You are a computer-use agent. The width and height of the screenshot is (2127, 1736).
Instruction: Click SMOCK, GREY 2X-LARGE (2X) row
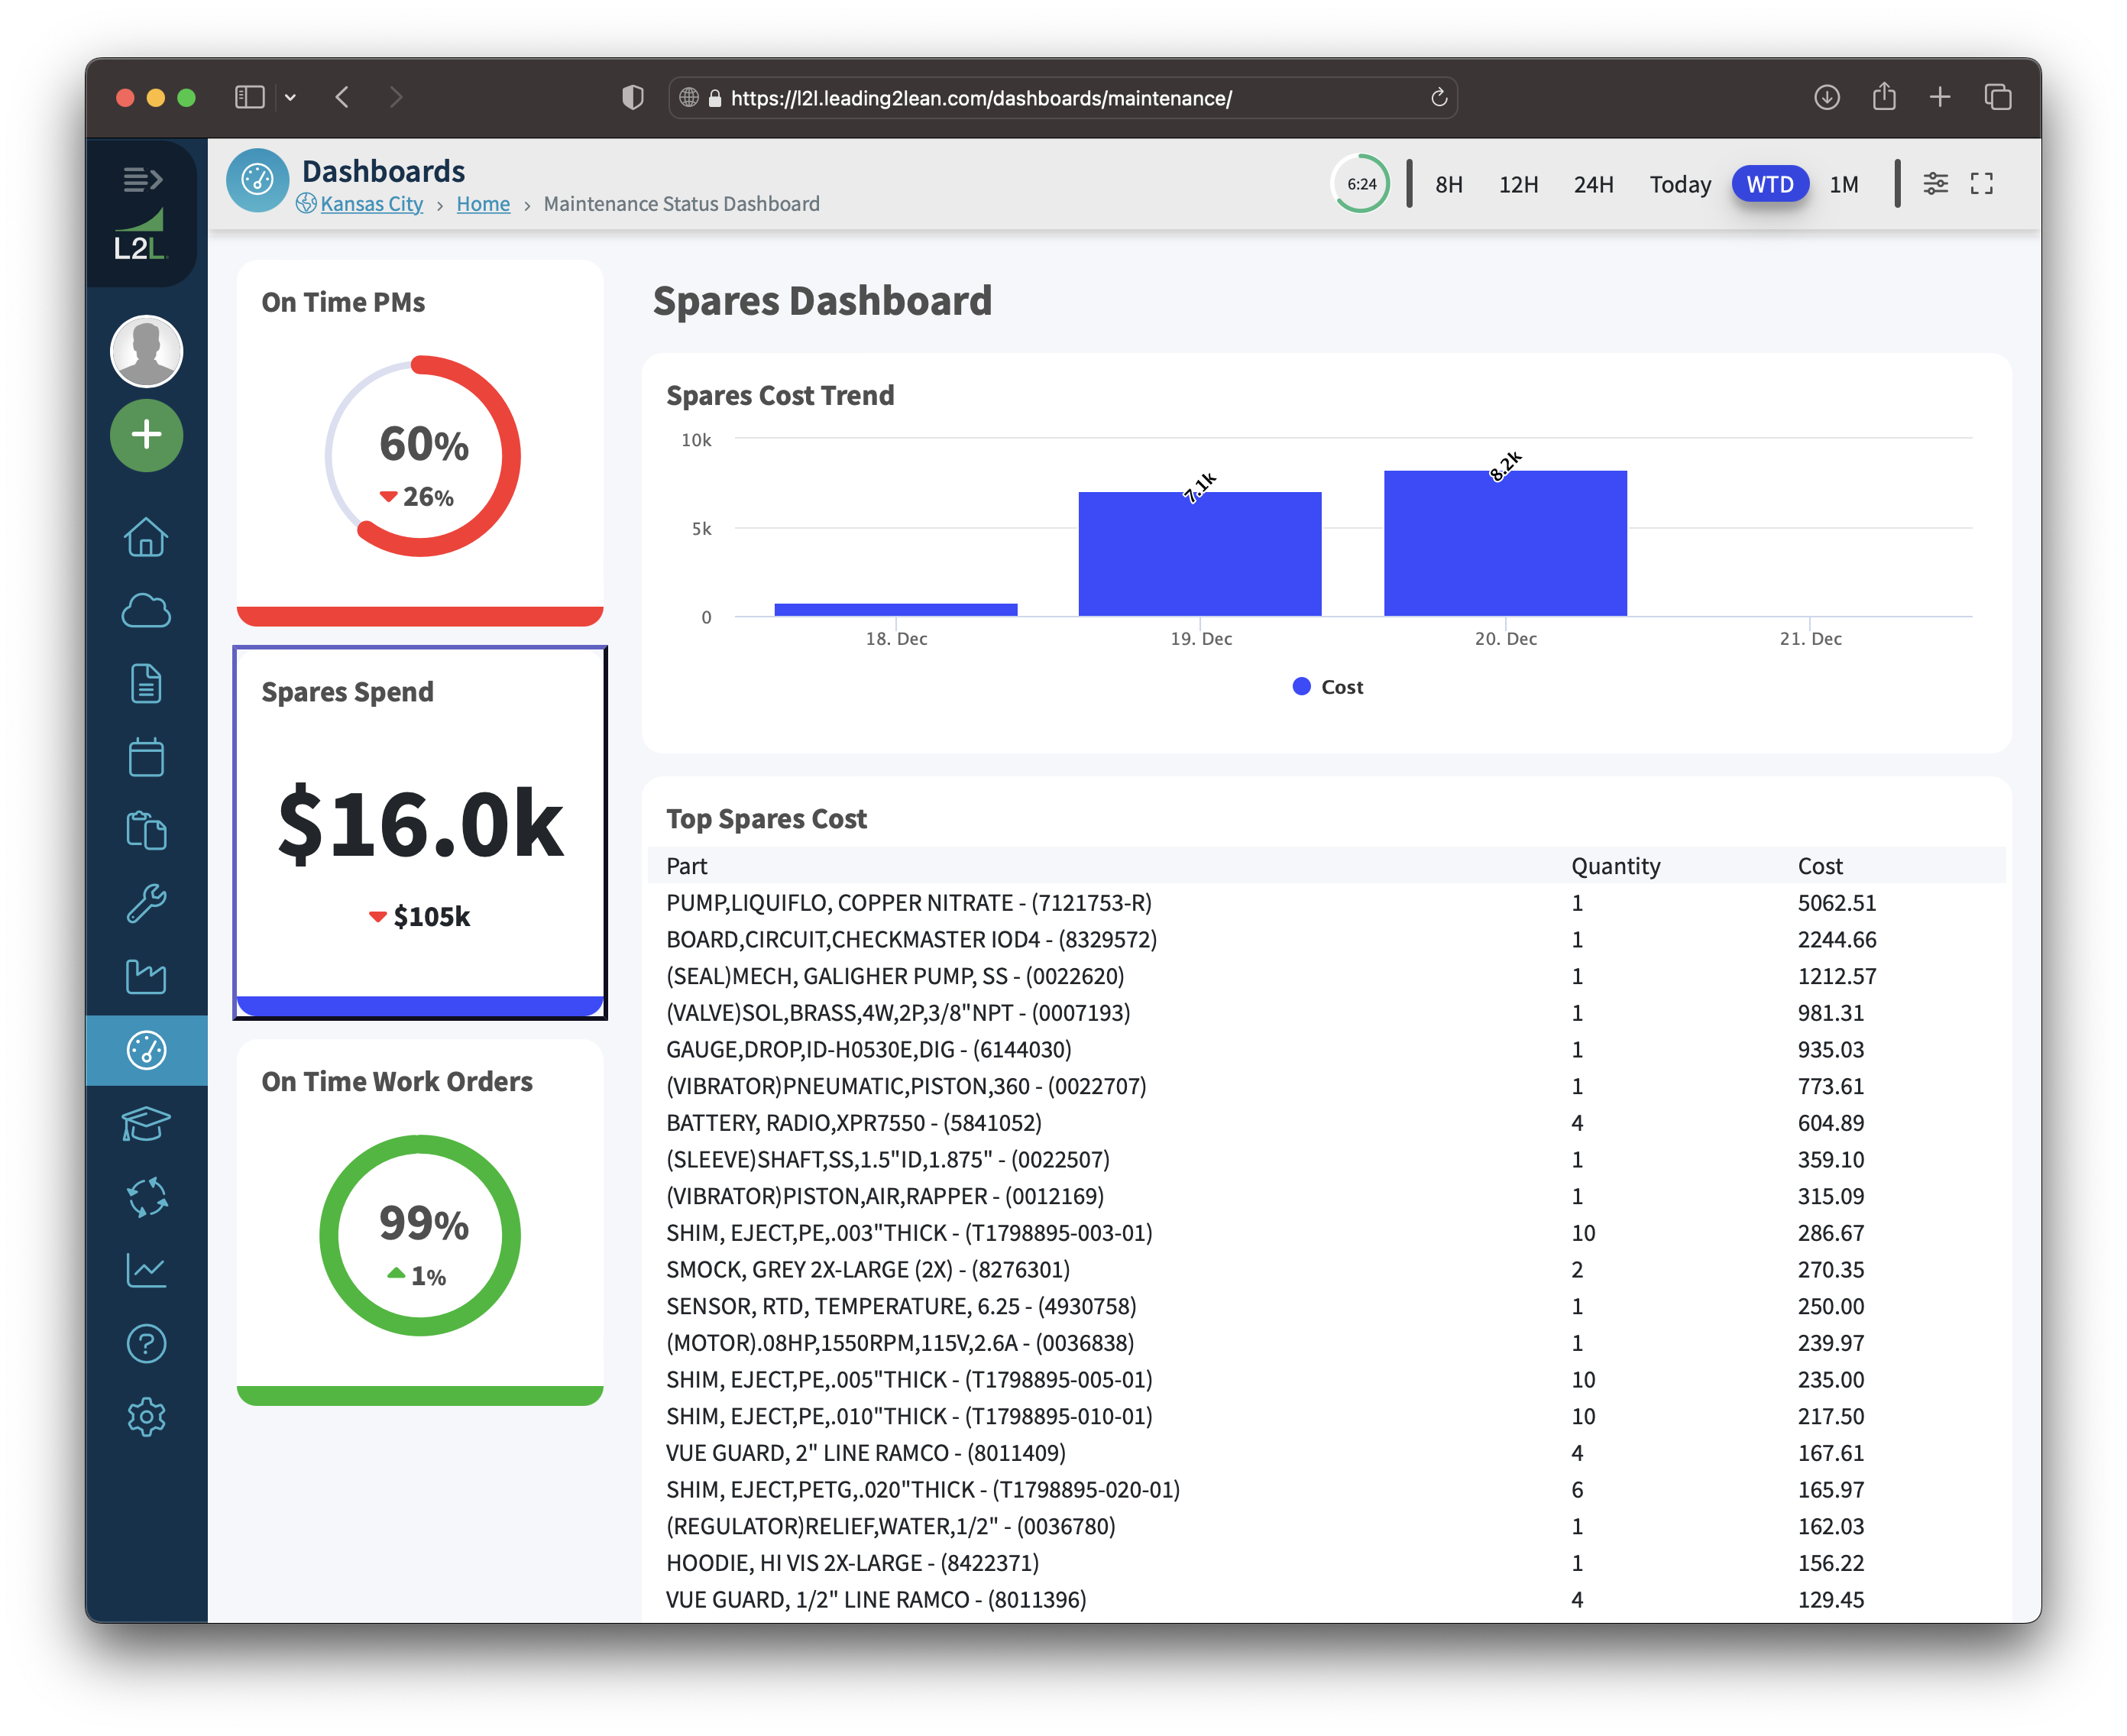tap(1326, 1270)
